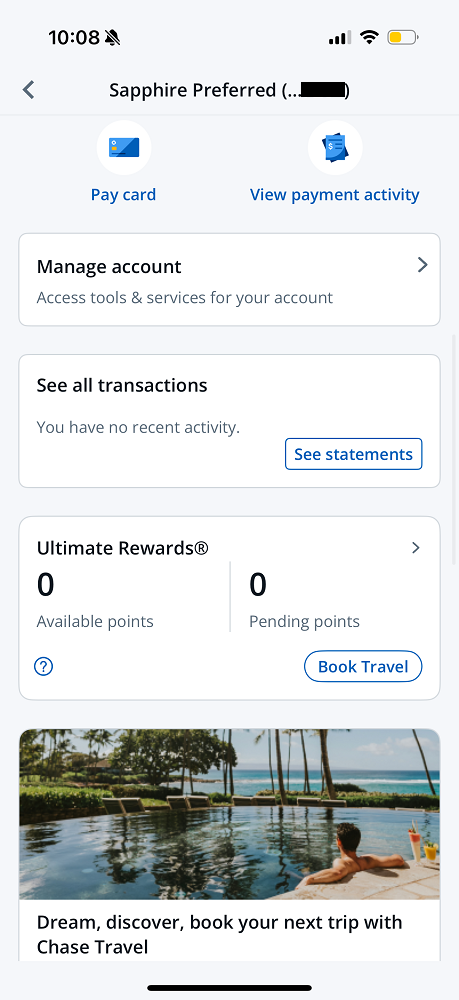The width and height of the screenshot is (459, 1000).
Task: Open Ultimate Rewards chevron arrow
Action: coord(416,548)
